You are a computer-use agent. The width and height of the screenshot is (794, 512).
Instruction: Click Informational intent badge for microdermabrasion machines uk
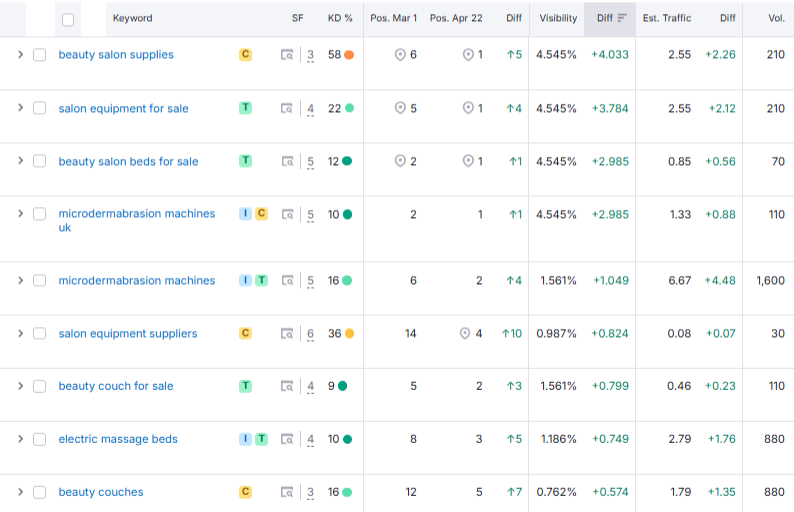[246, 214]
